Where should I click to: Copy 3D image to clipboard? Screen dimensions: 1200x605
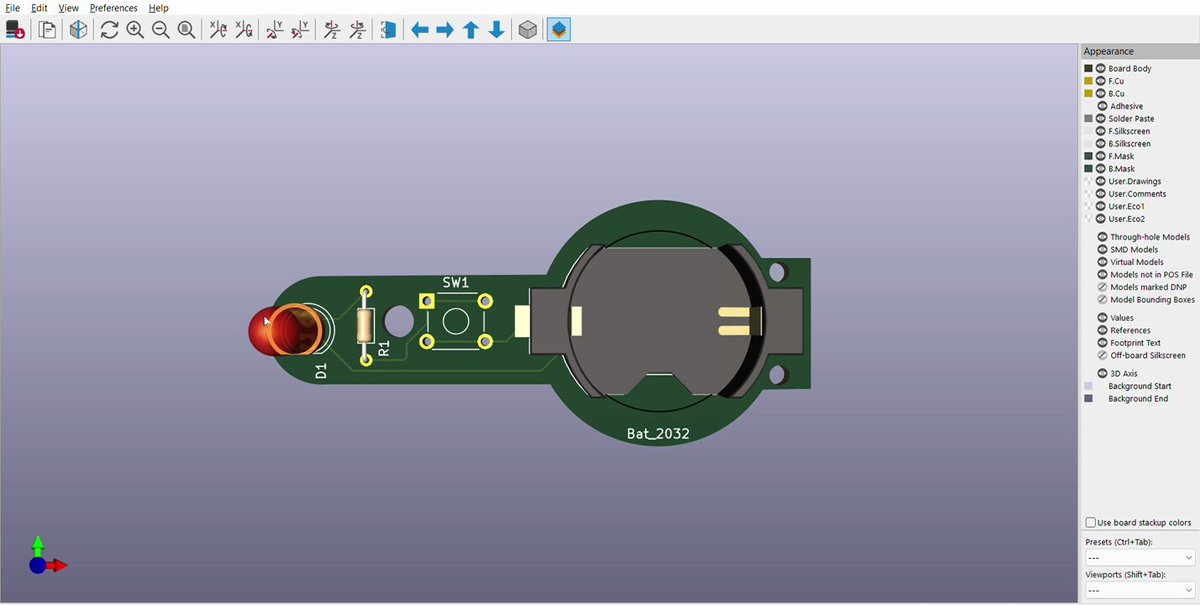click(47, 30)
